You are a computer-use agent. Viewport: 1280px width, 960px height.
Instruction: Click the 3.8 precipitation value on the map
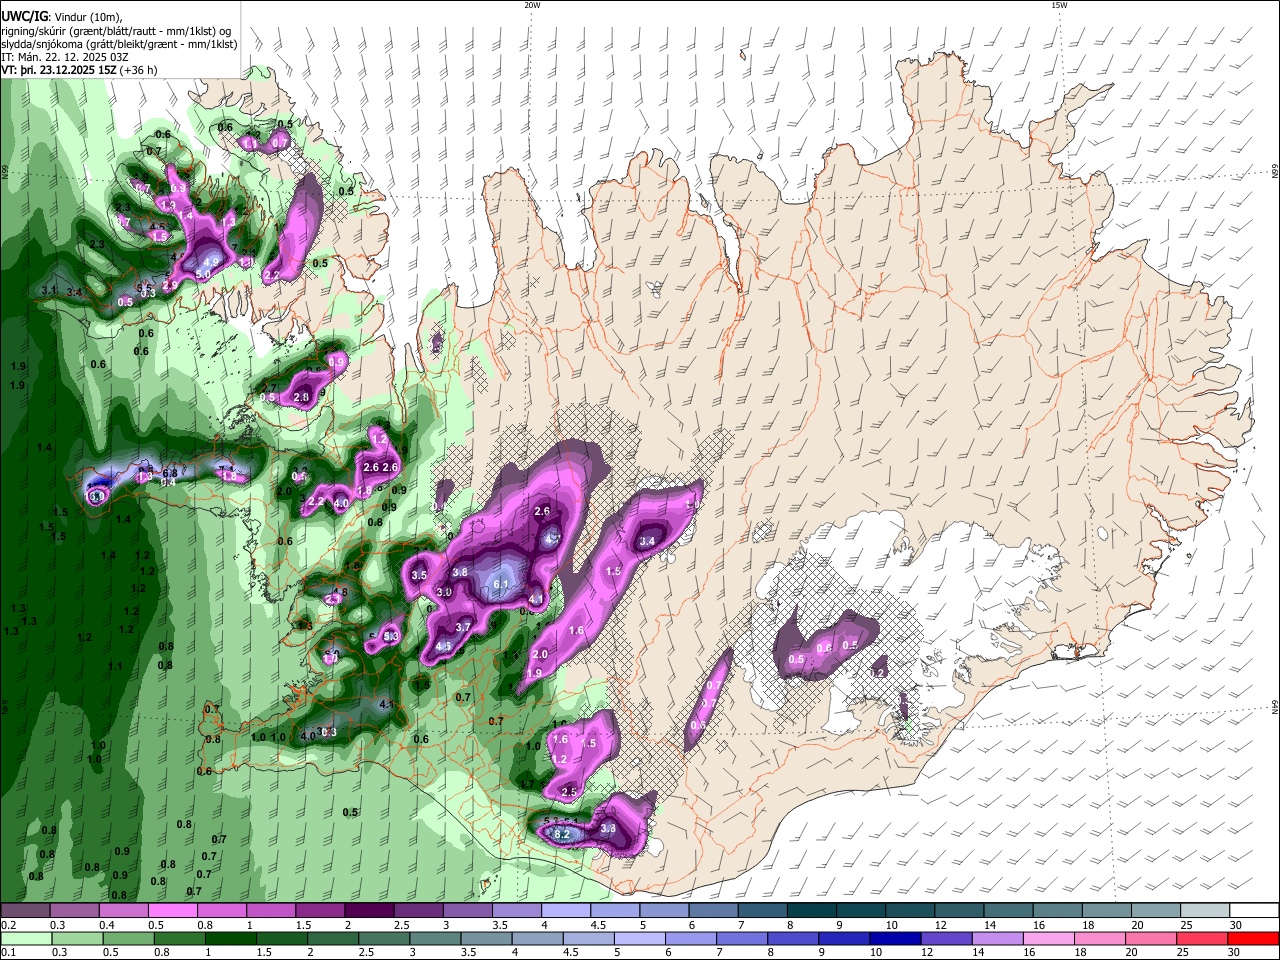point(460,572)
